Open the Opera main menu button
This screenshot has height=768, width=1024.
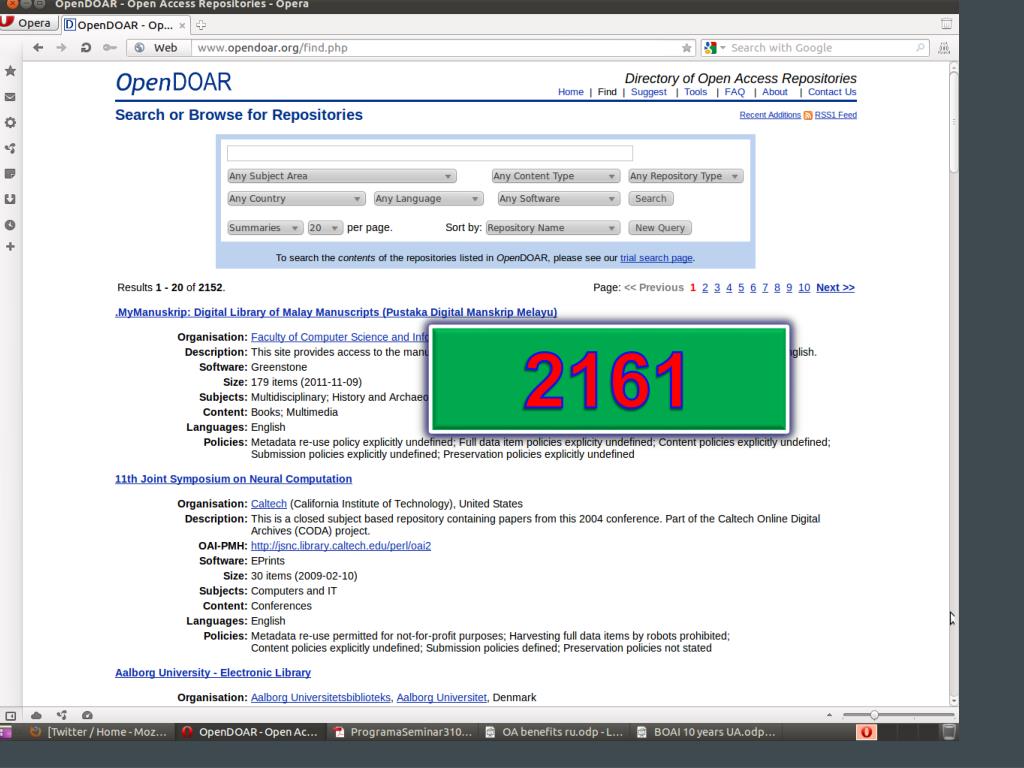[27, 23]
